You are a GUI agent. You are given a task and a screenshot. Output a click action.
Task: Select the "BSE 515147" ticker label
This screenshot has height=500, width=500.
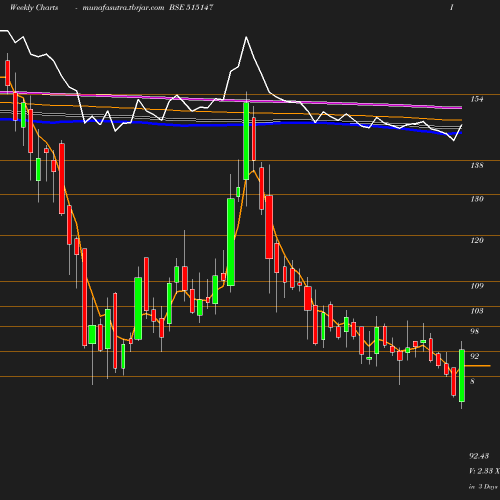point(191,7)
